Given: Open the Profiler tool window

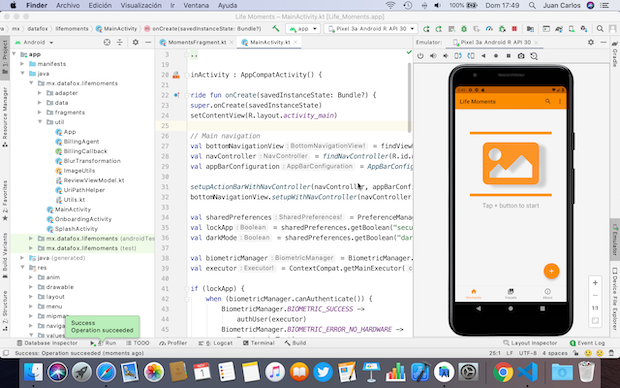Looking at the screenshot, I should pos(173,343).
